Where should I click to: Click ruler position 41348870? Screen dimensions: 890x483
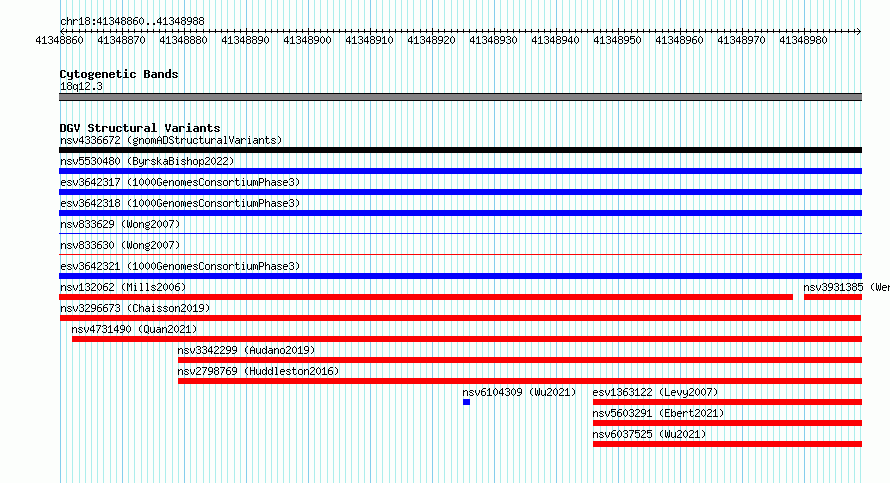121,40
